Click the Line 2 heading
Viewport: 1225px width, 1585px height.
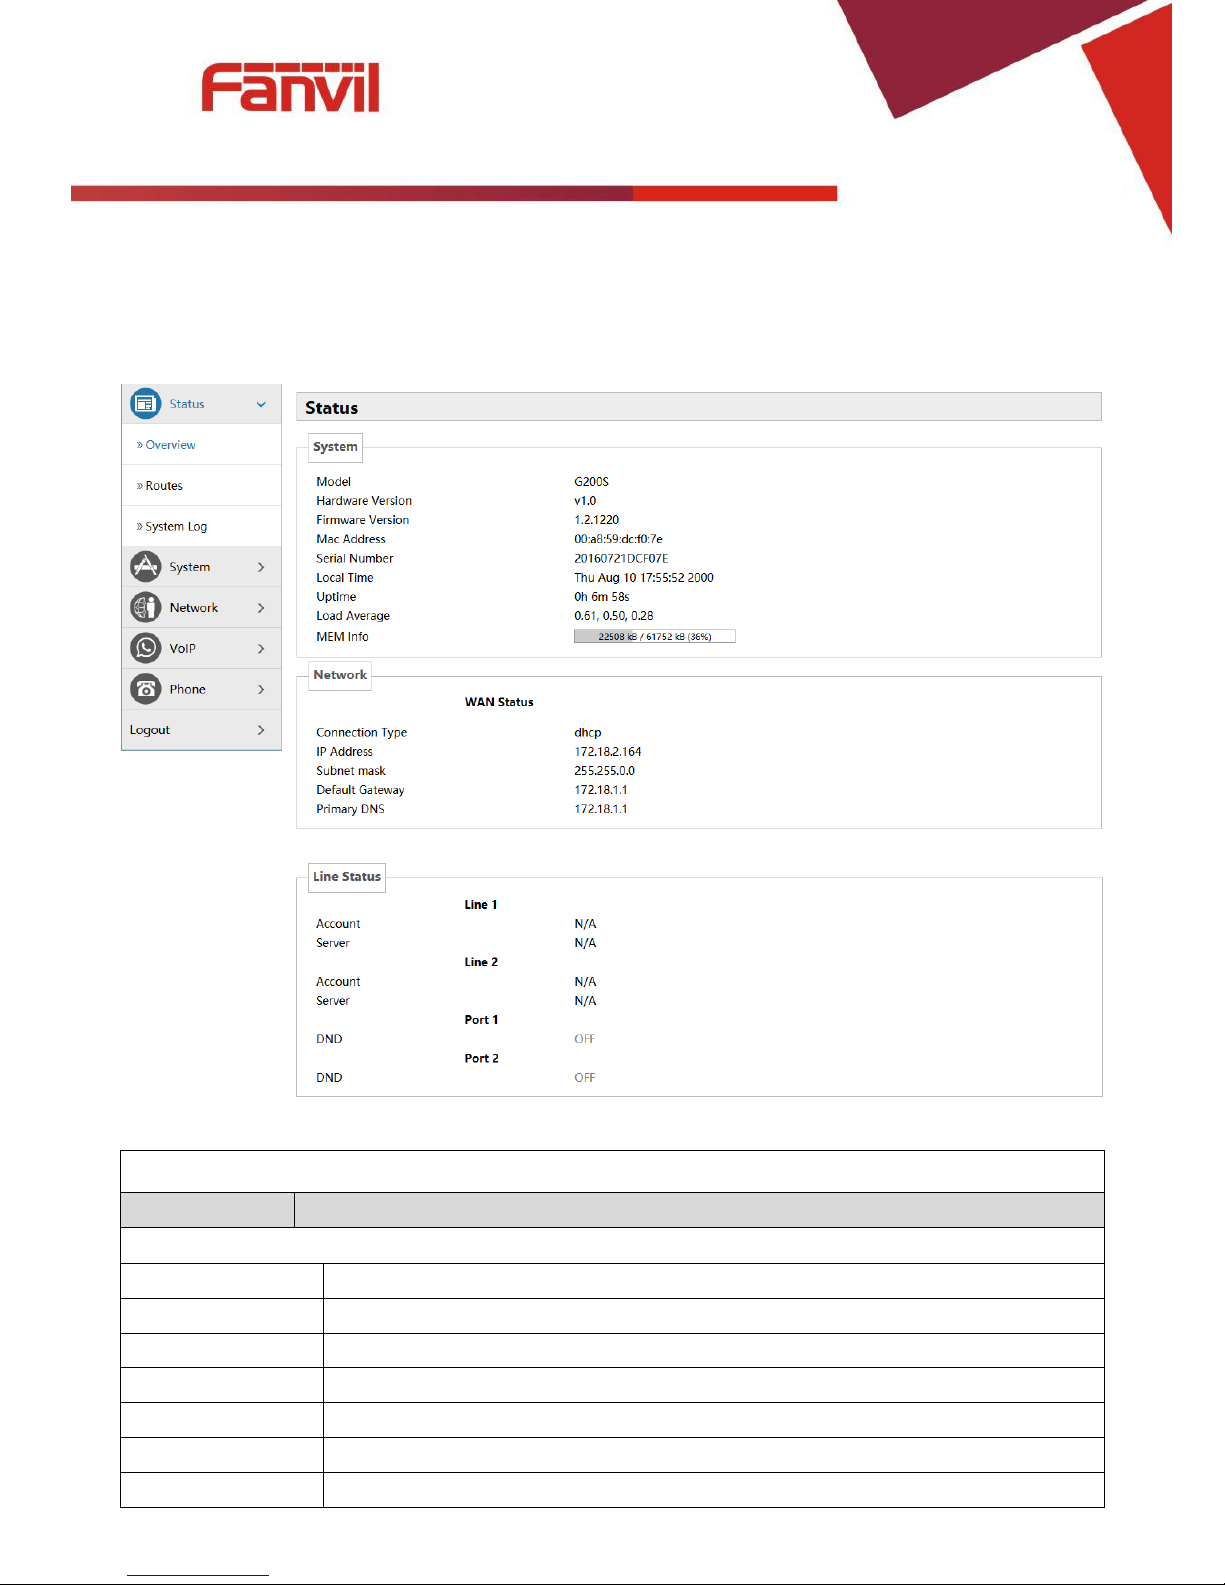tap(481, 962)
